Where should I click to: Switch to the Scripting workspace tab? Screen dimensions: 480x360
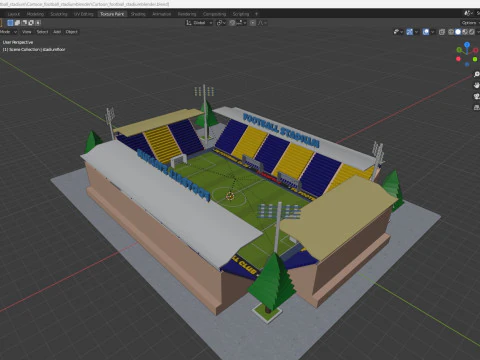coord(241,14)
